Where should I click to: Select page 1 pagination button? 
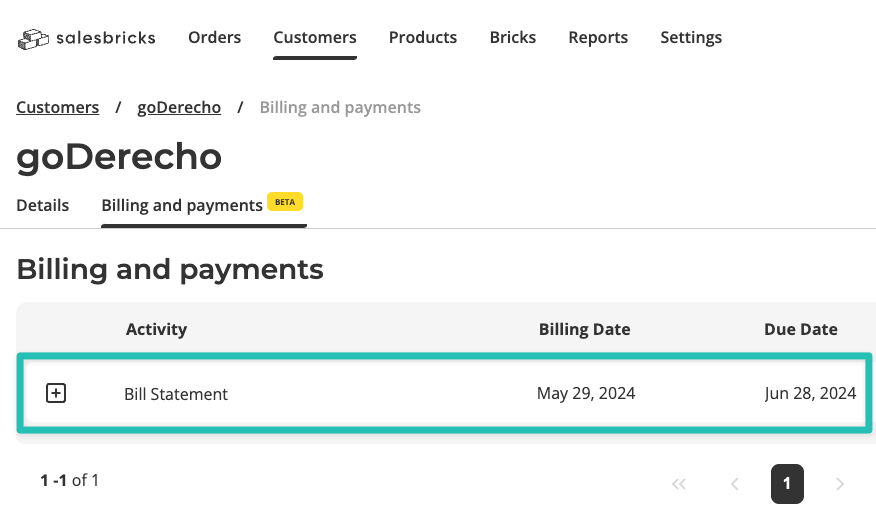tap(787, 484)
